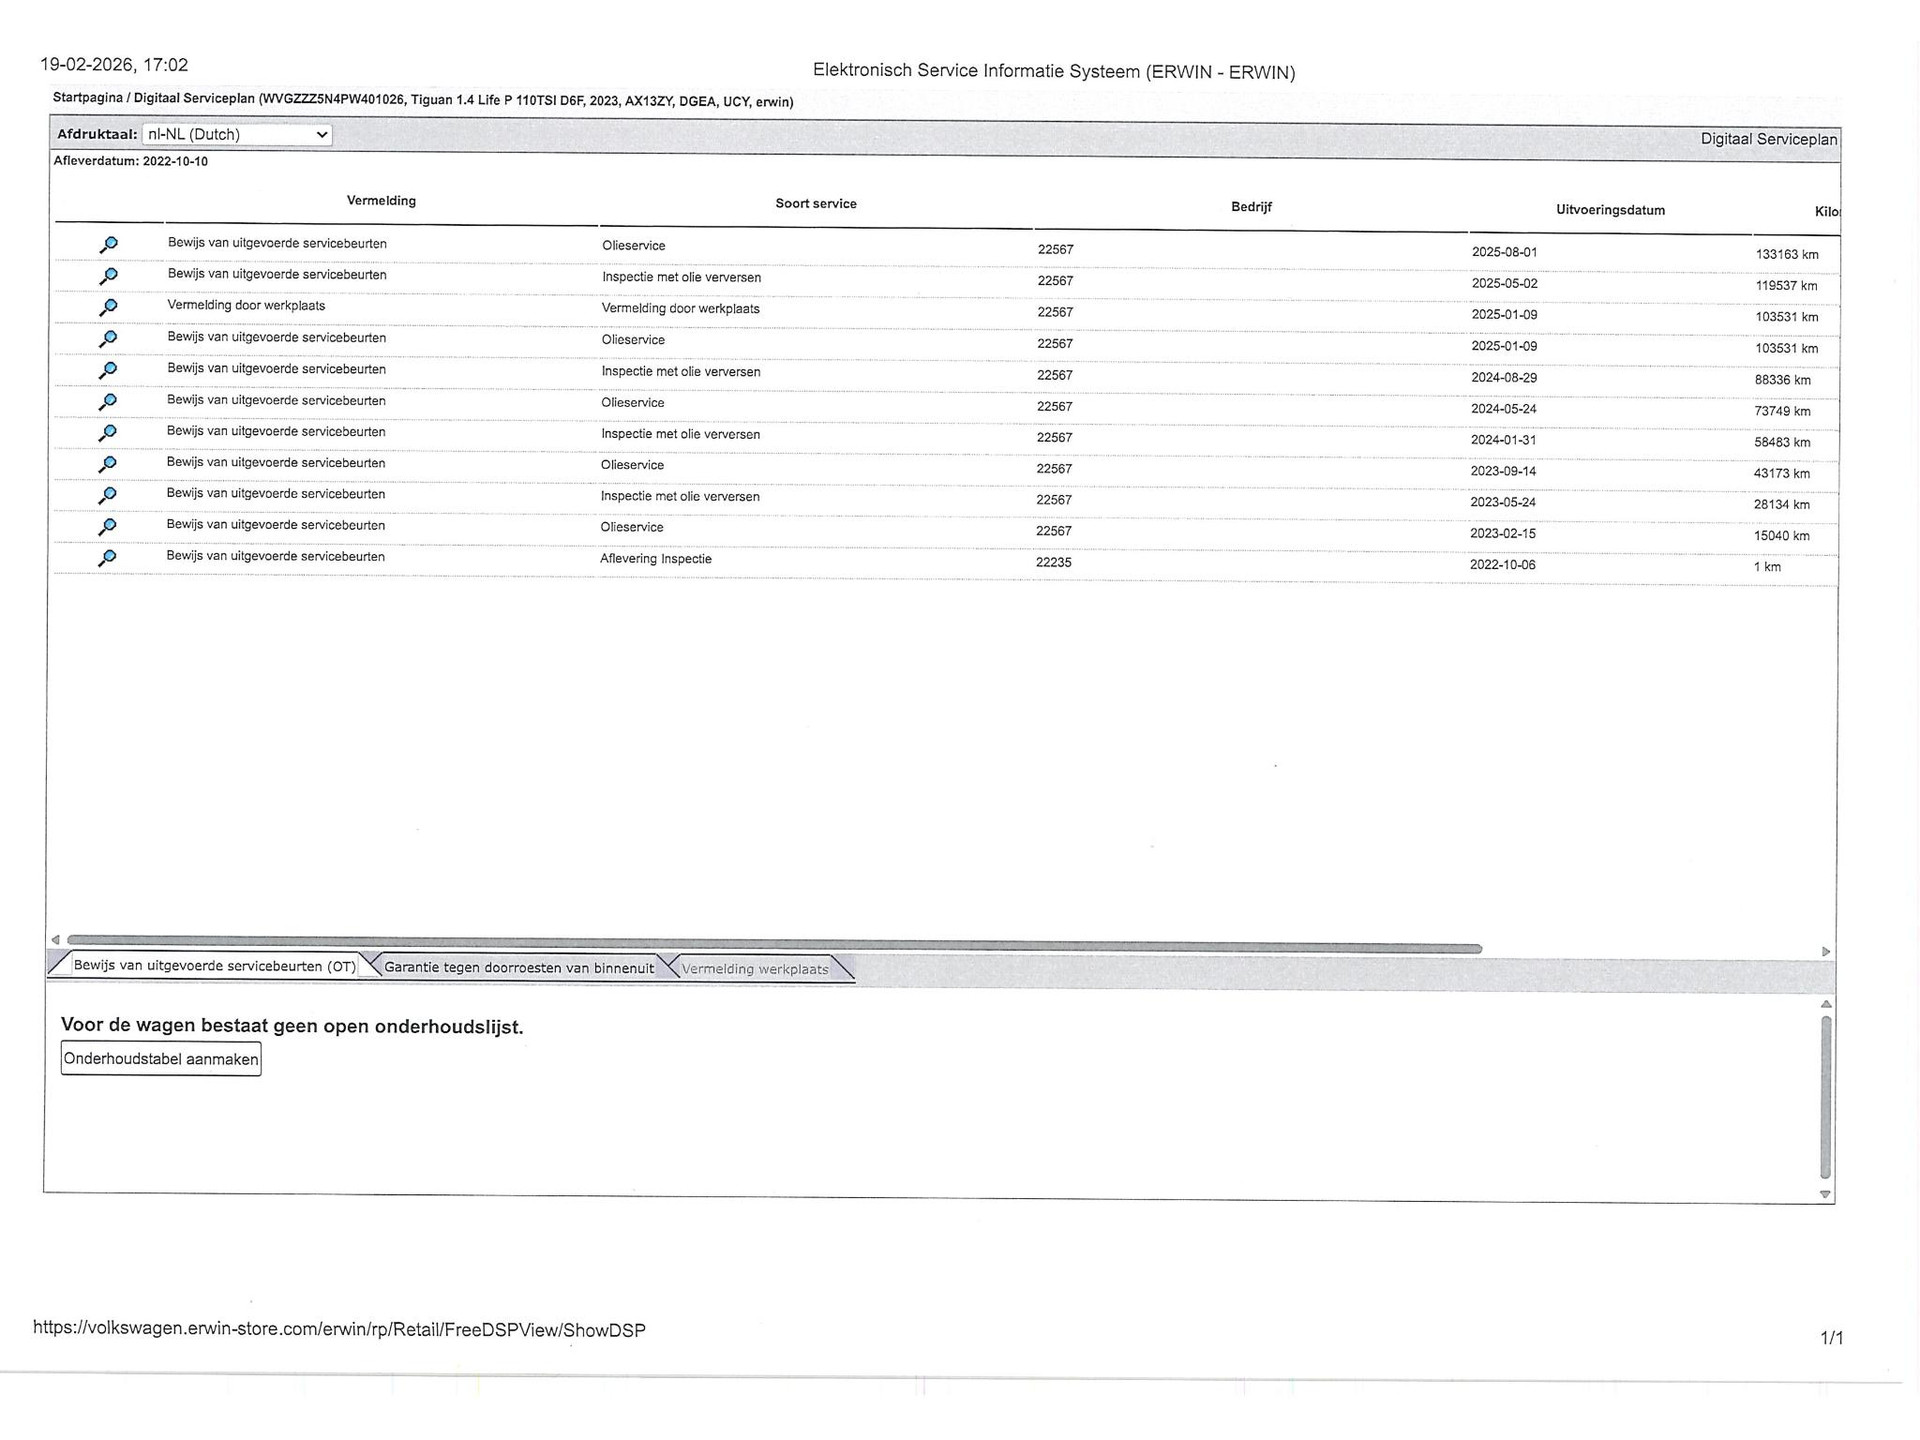Viewport: 1920px width, 1440px height.
Task: Switch to Garantie tegen doorroesten van binnenuit tab
Action: 518,968
